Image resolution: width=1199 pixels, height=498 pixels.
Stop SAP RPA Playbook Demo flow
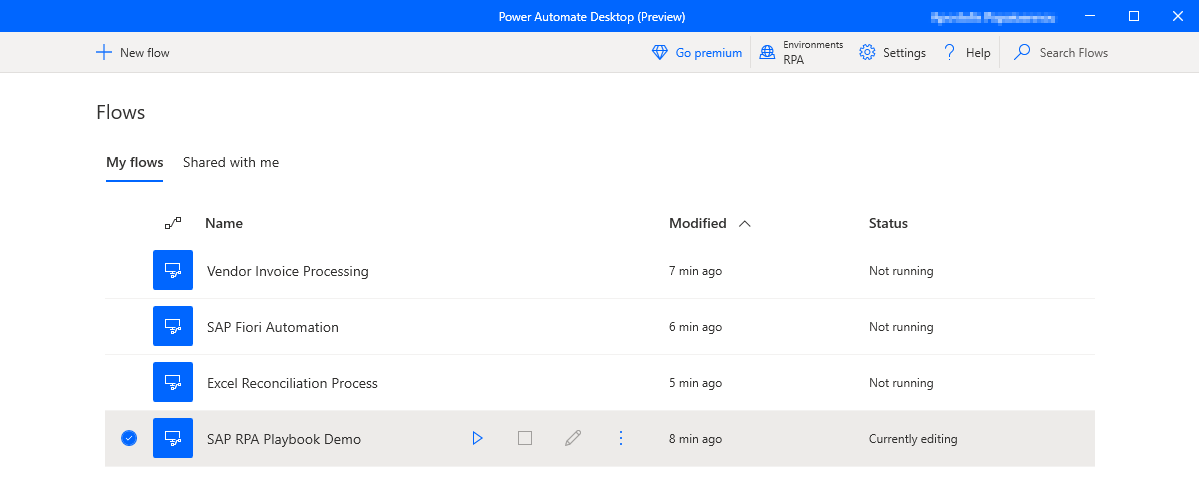[x=525, y=438]
